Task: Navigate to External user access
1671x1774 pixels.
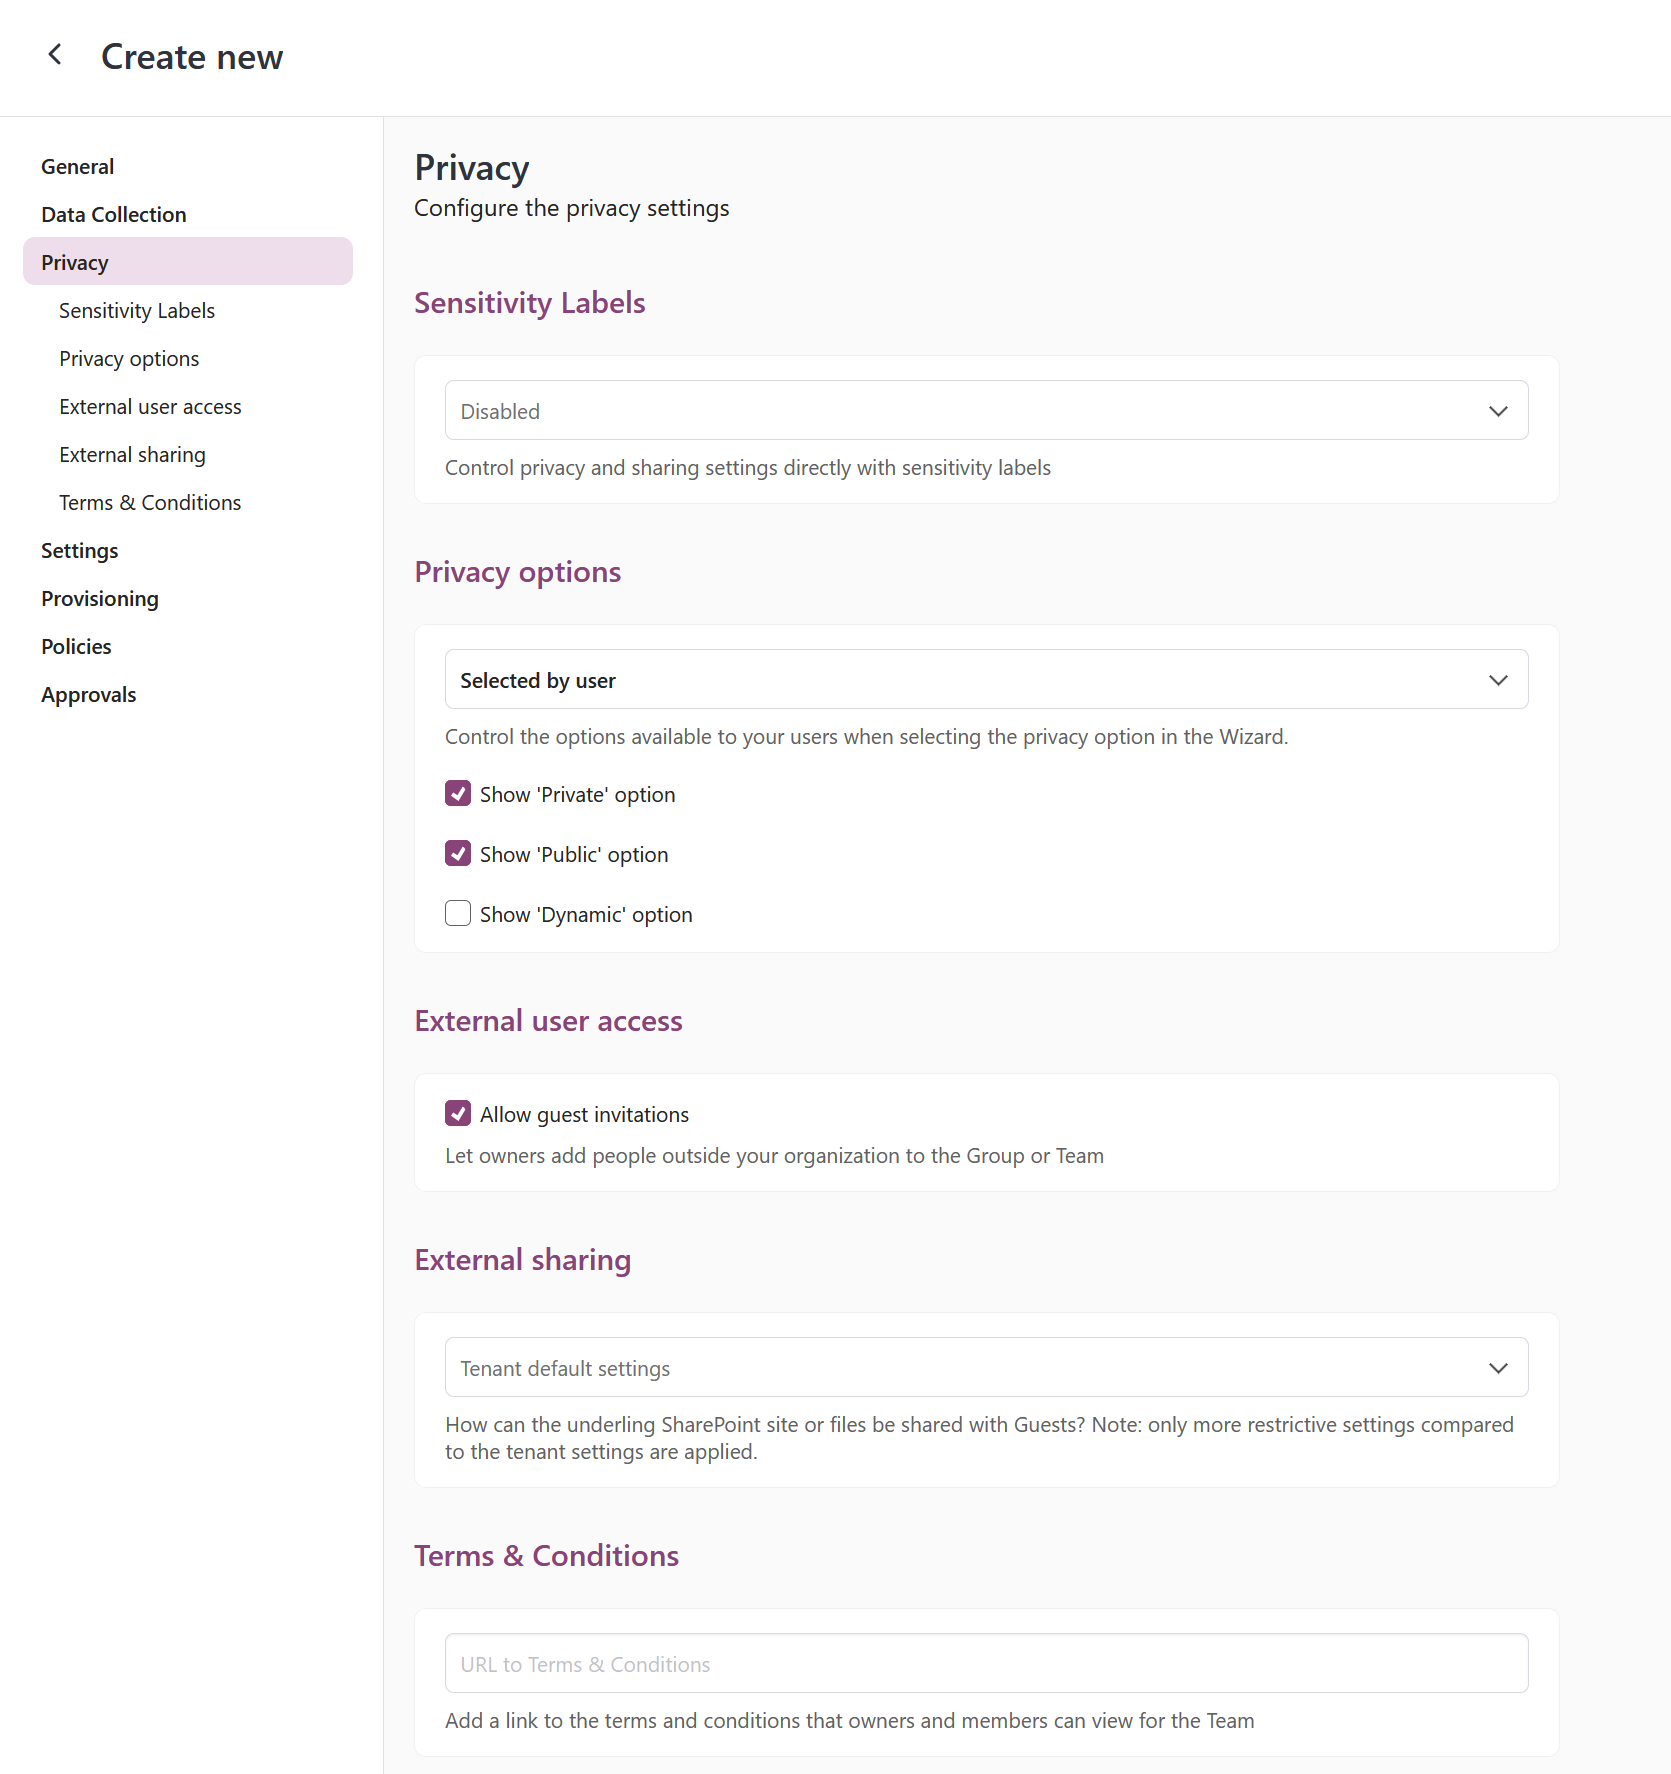Action: [x=150, y=406]
